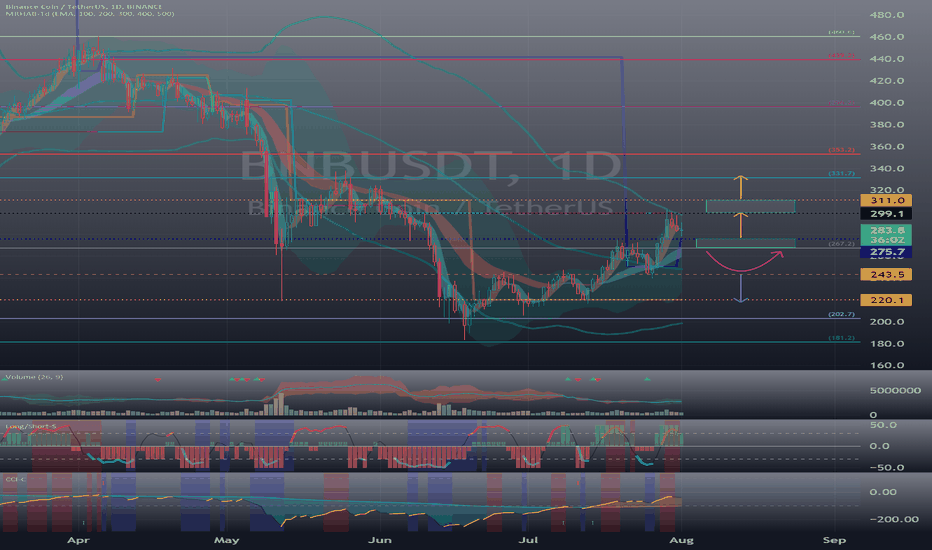Click the 420.0 price axis value

click(x=887, y=81)
